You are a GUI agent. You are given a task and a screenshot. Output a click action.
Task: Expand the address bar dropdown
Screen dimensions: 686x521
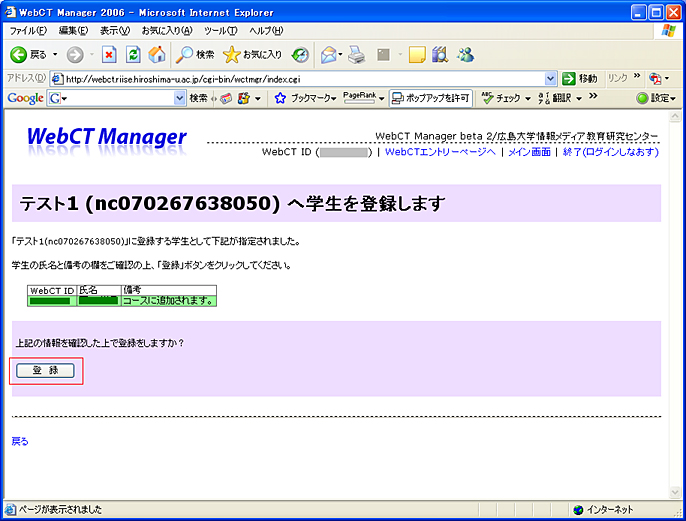[x=550, y=79]
